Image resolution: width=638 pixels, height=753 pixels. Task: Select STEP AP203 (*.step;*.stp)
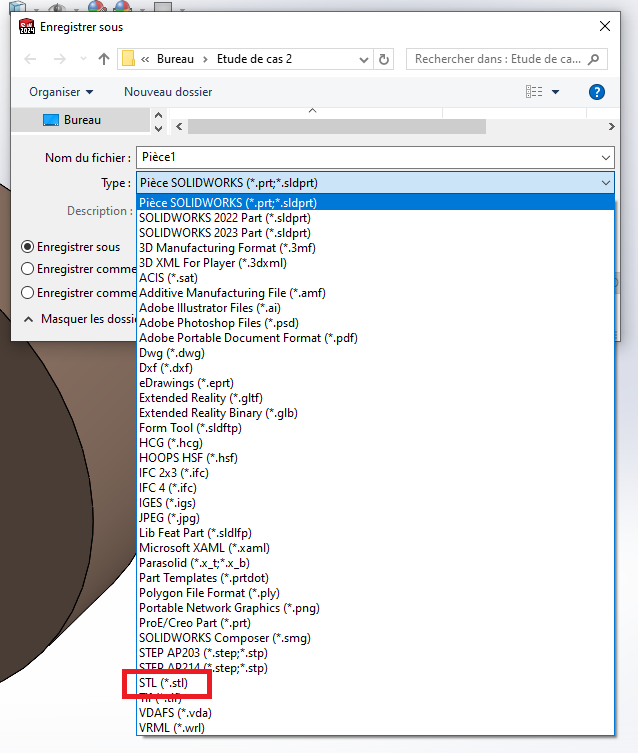pos(375,653)
